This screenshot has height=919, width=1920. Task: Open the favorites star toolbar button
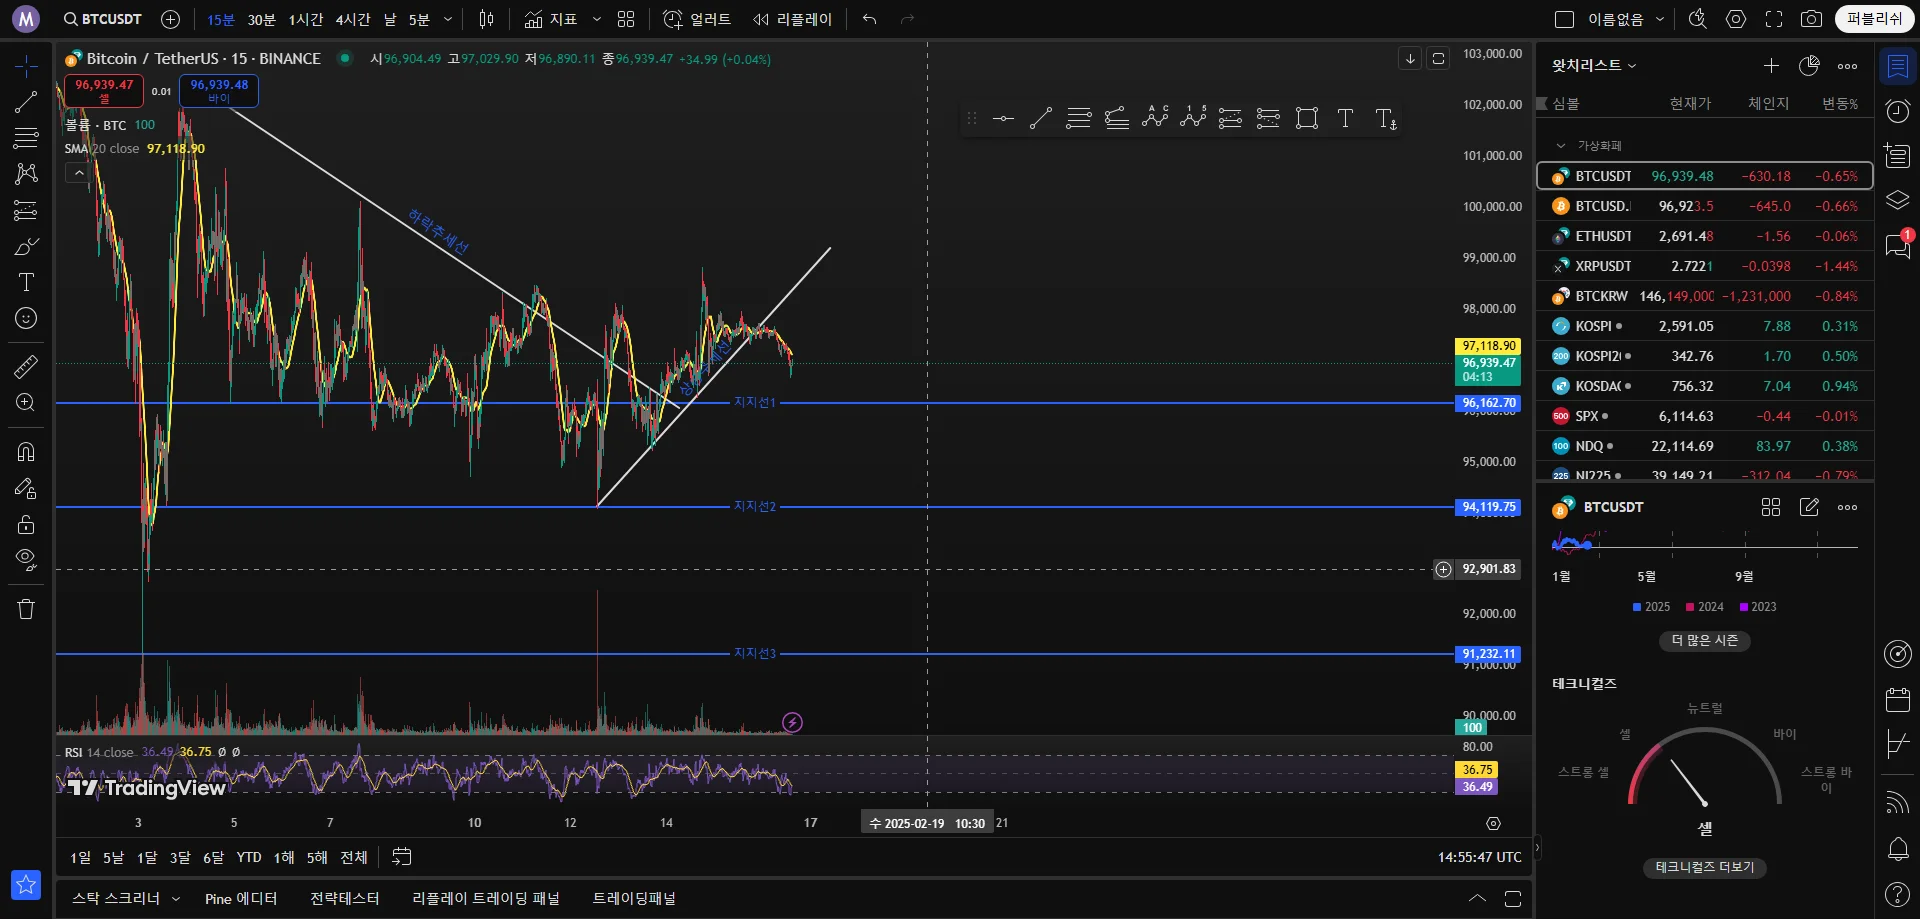[x=26, y=884]
